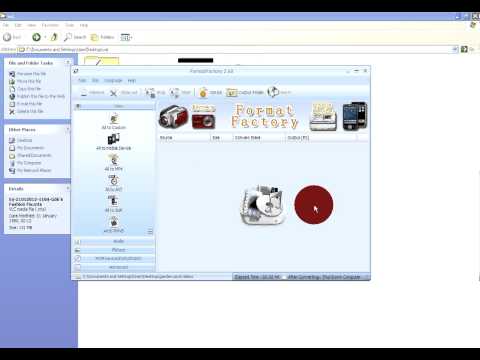
Task: Open Edit menu in Explorer window
Action: [18, 25]
